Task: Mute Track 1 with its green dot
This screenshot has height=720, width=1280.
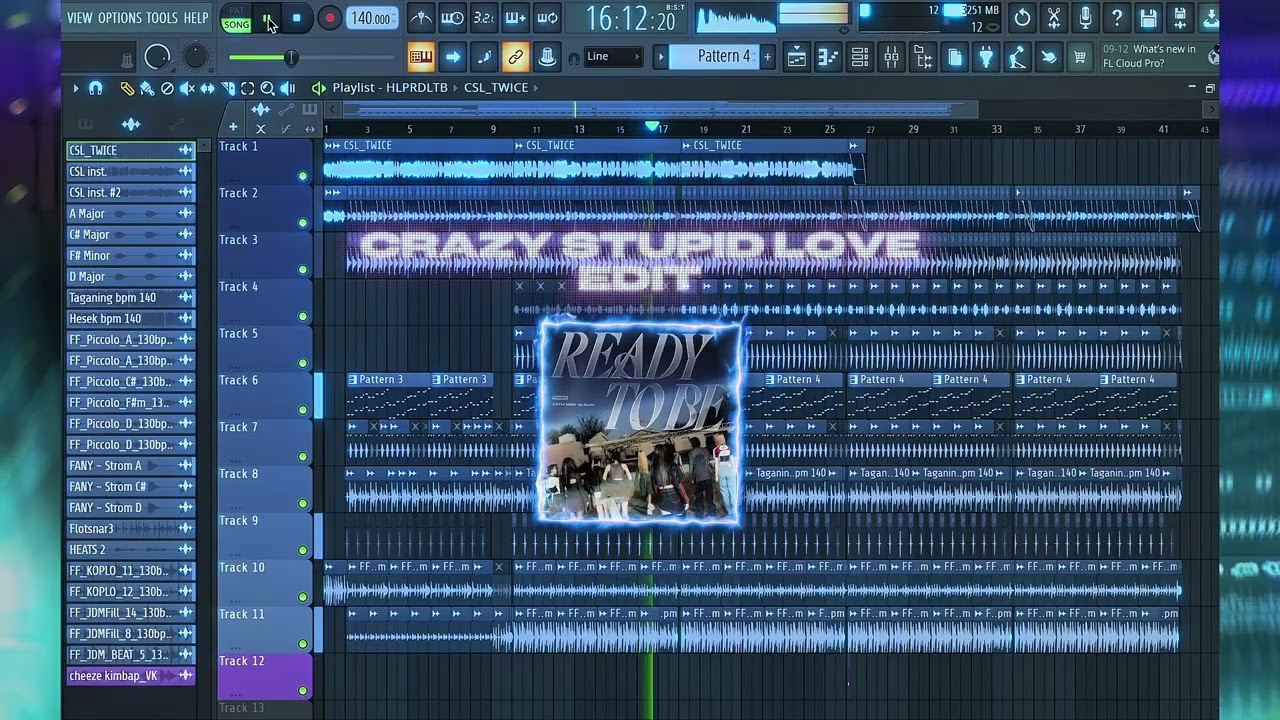Action: [302, 176]
